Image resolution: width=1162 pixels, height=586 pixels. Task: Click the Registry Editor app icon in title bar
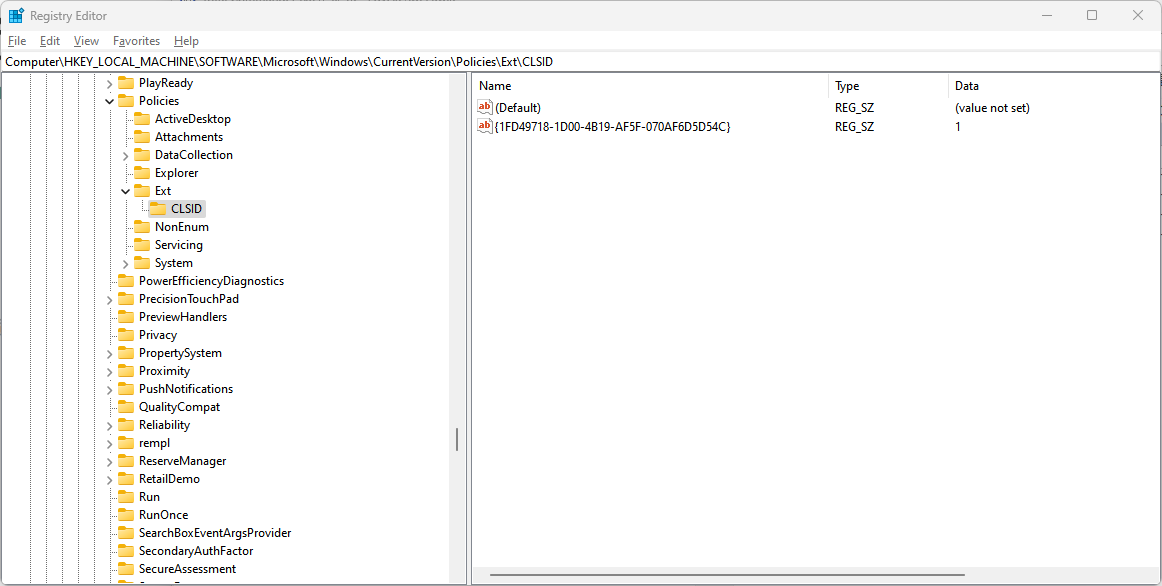point(16,16)
